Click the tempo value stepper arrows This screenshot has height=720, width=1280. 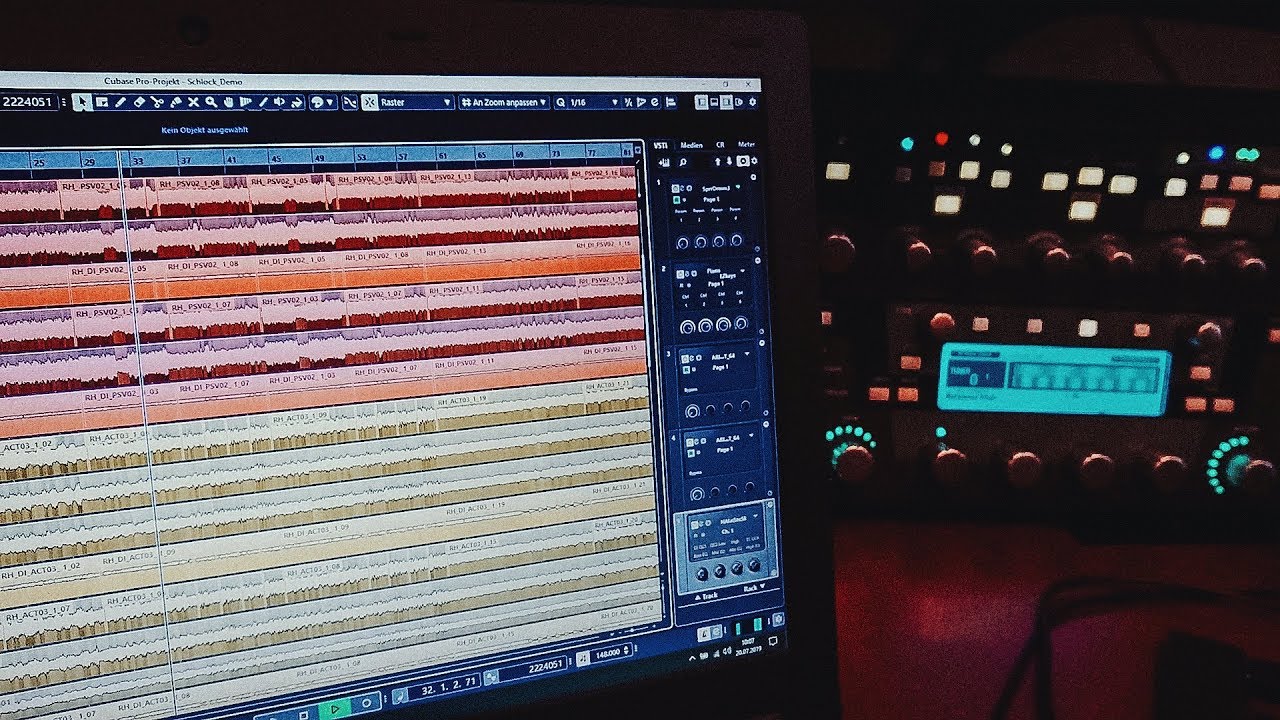coord(627,649)
